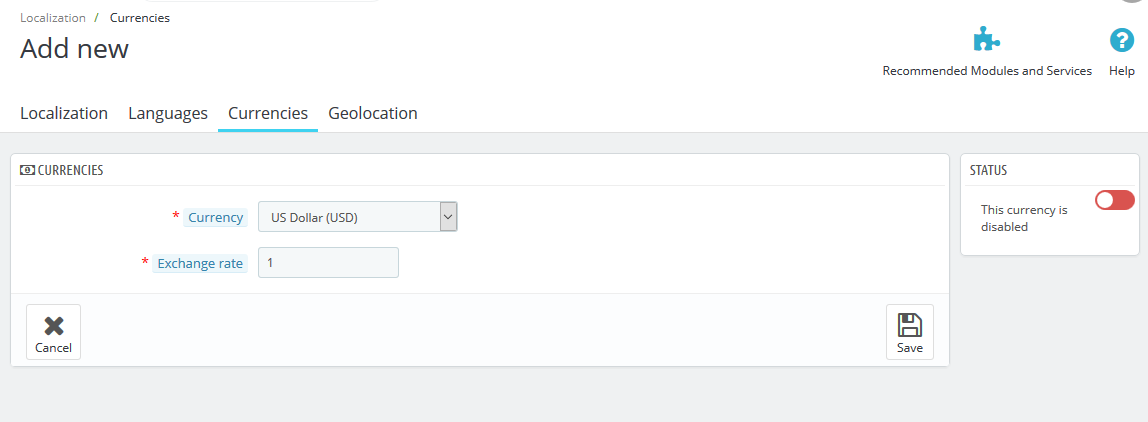
Task: Click the Recommended Modules puzzle icon
Action: 986,41
